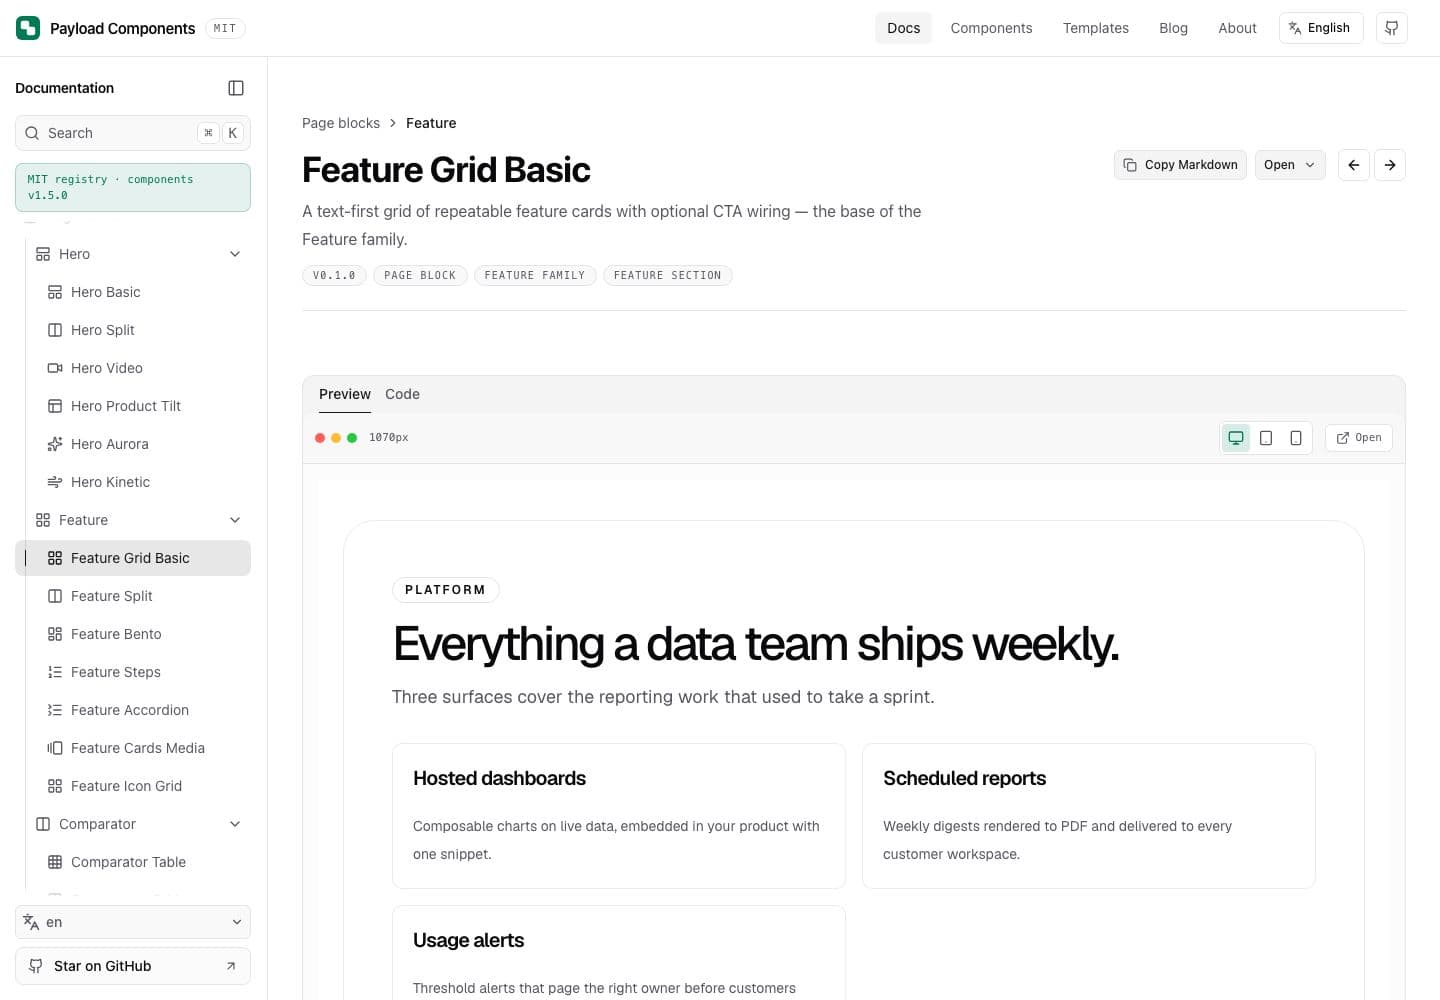Viewport: 1440px width, 1000px height.
Task: Click the Feature Steps list icon
Action: click(55, 672)
